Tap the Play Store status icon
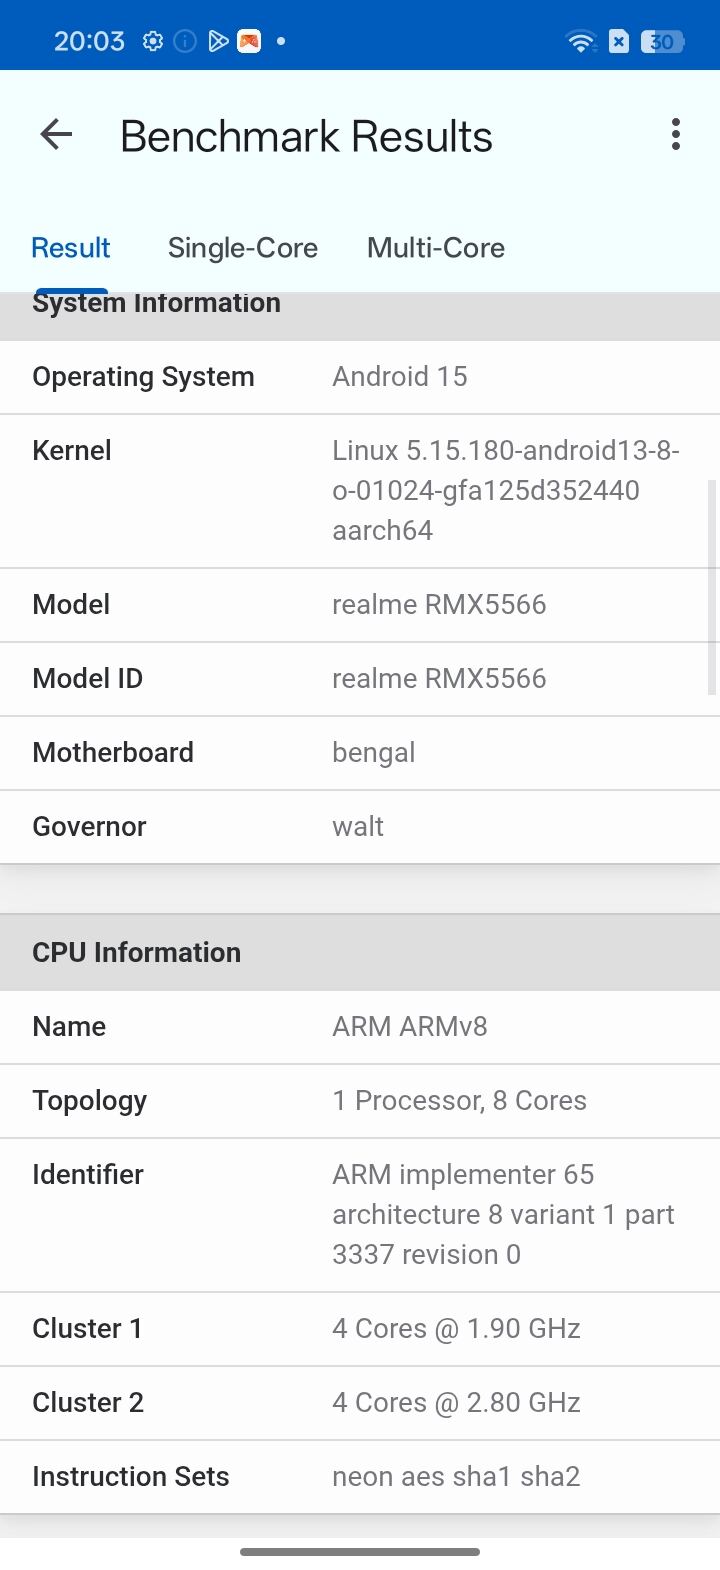This screenshot has height=1570, width=720. (x=217, y=41)
